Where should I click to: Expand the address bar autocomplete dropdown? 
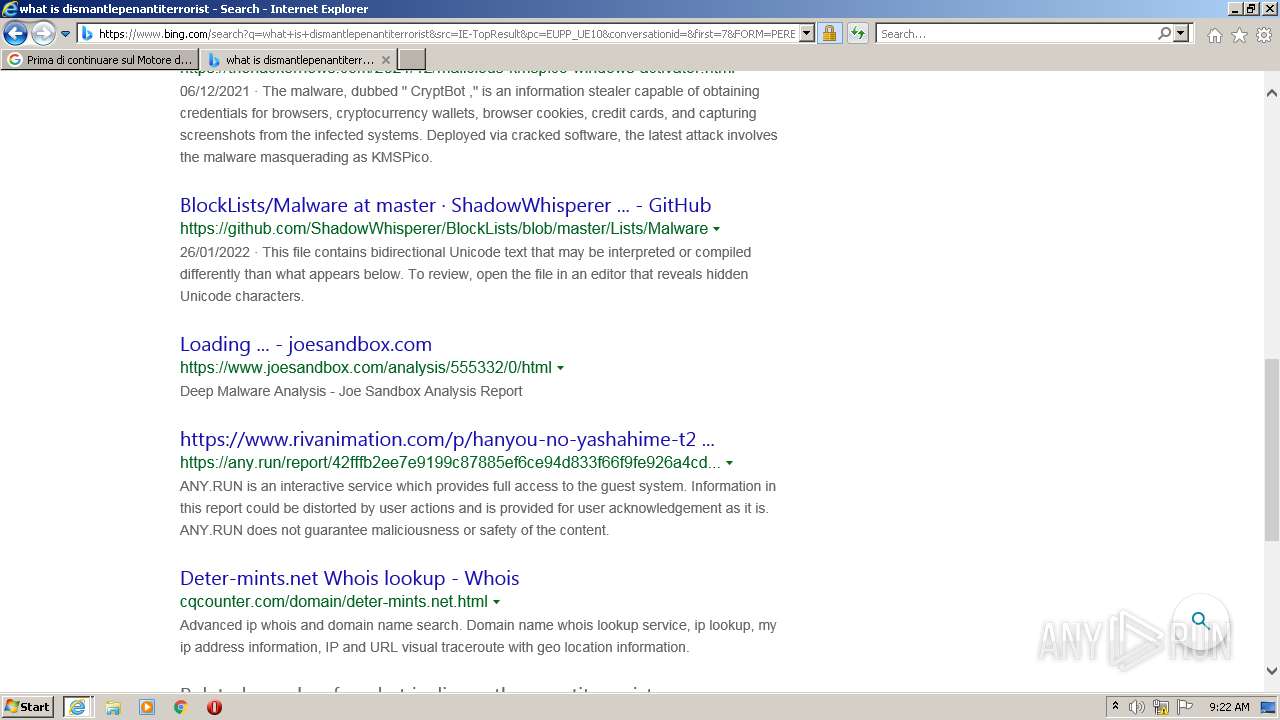807,33
